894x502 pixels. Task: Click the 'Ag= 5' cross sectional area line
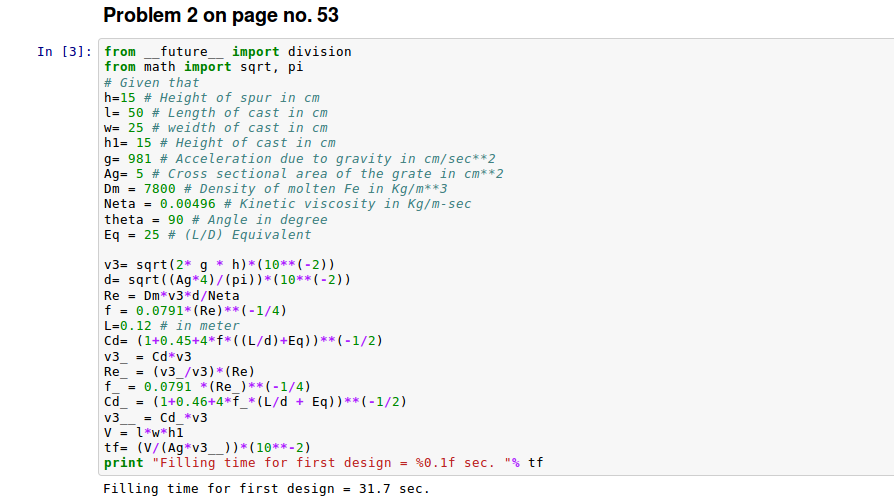[303, 174]
